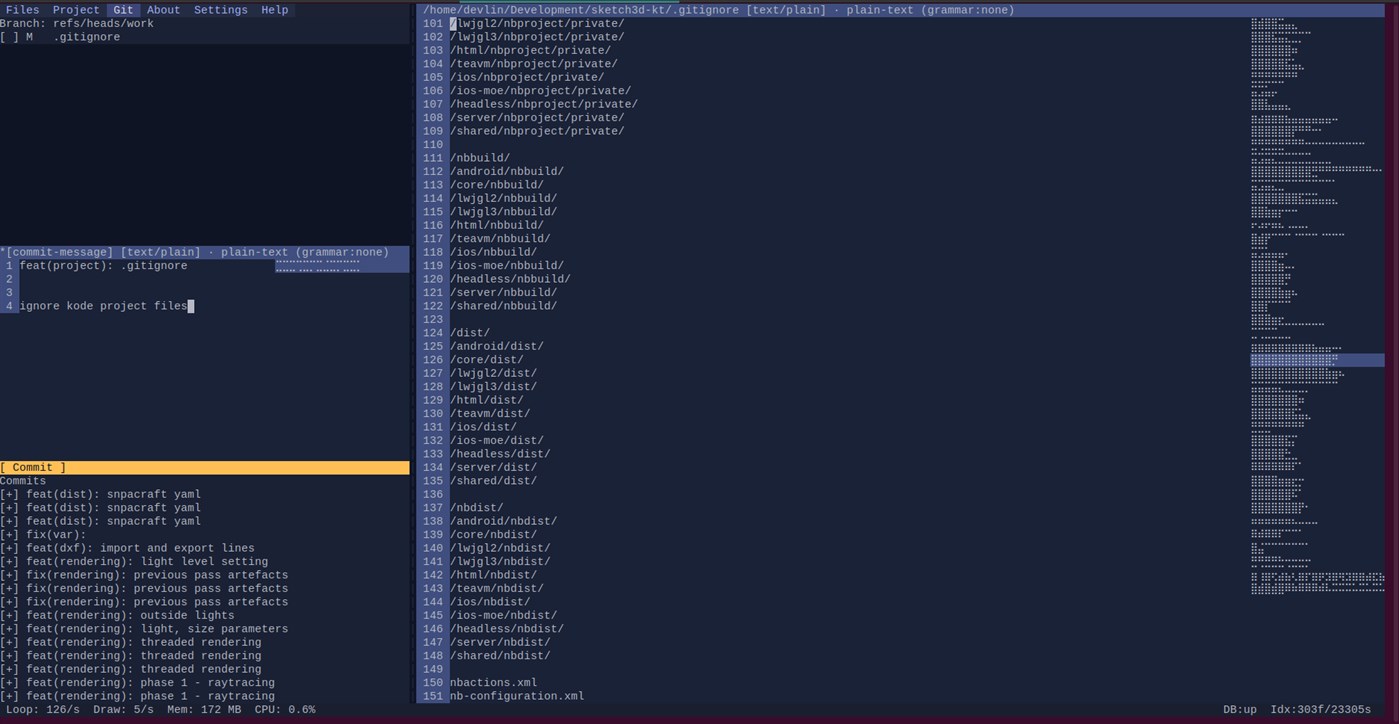Click the "Draw: 5/s" status entry

(123, 710)
